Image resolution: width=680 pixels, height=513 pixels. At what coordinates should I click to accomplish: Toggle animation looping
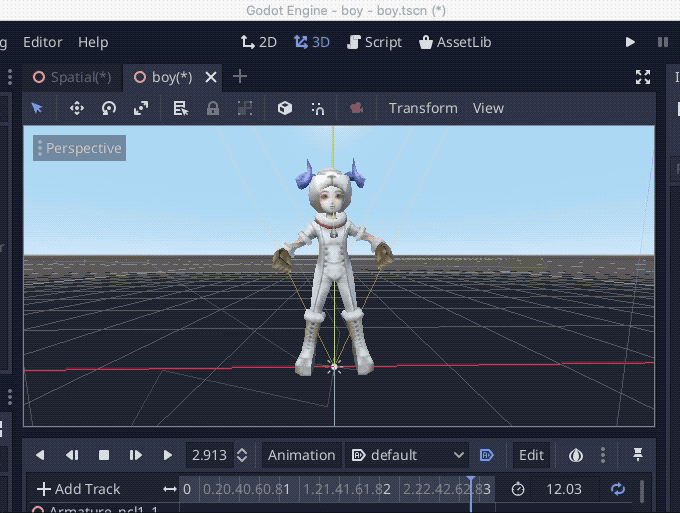(x=618, y=489)
